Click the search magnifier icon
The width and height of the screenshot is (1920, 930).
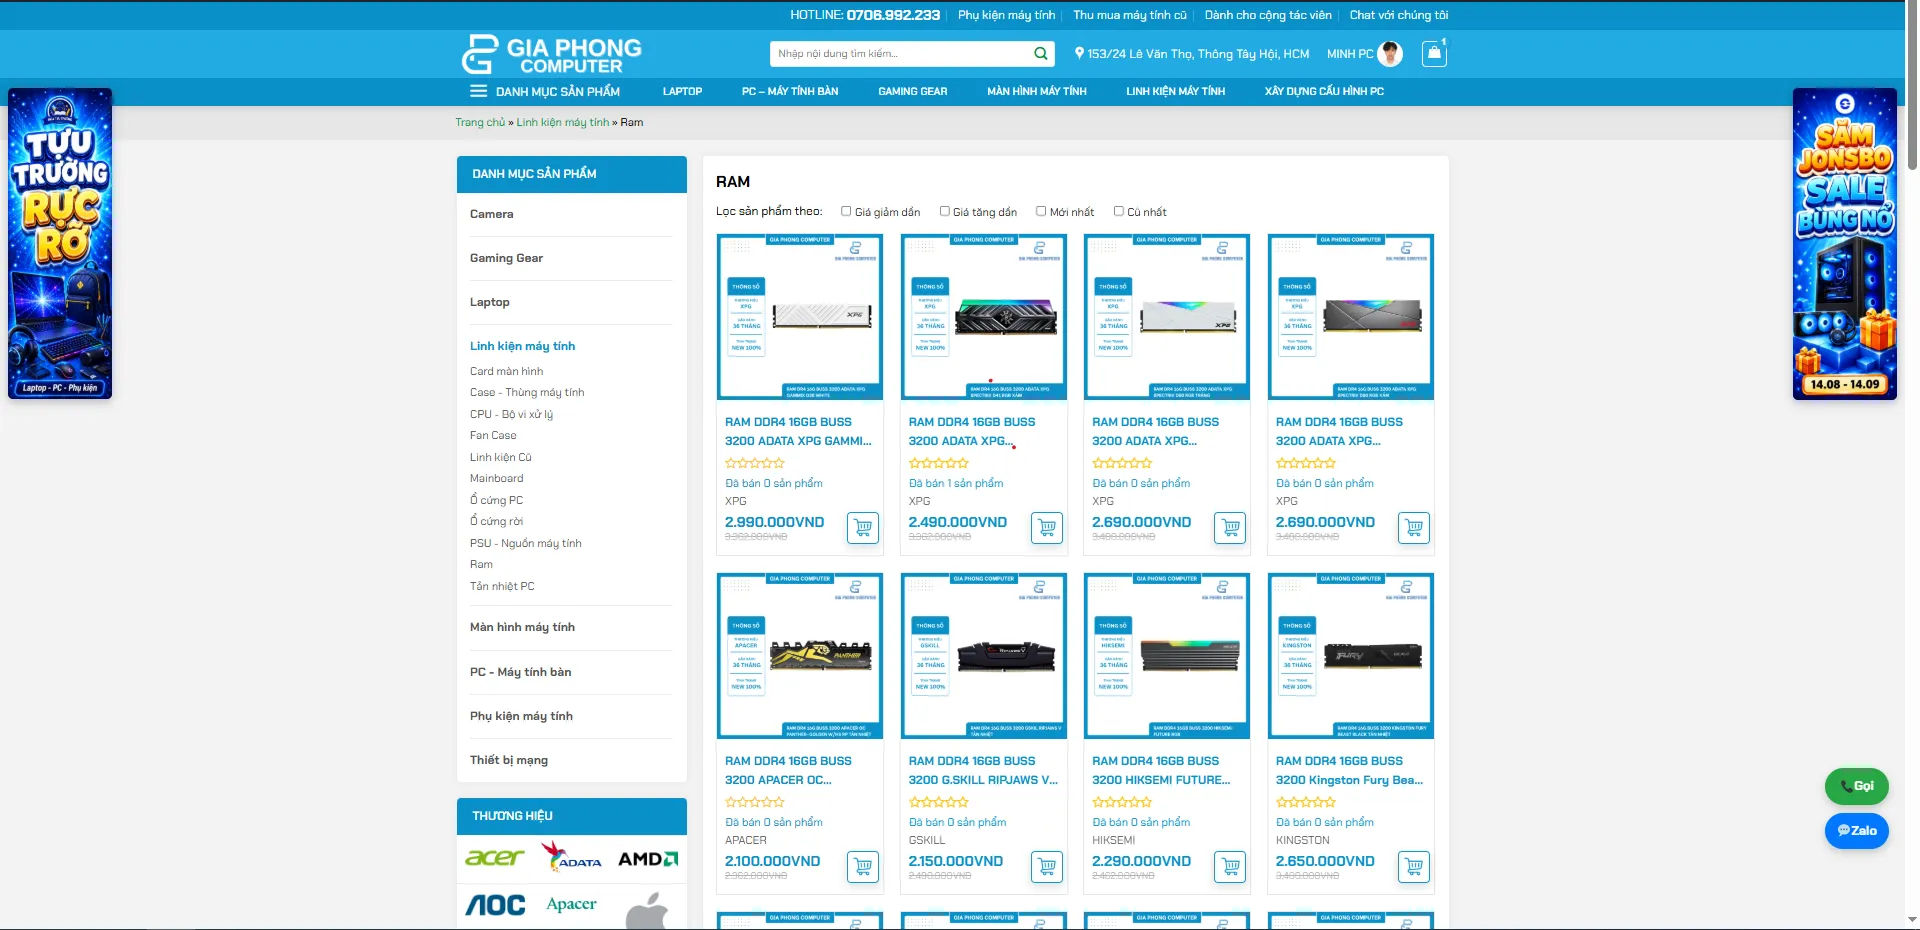[x=1041, y=54]
